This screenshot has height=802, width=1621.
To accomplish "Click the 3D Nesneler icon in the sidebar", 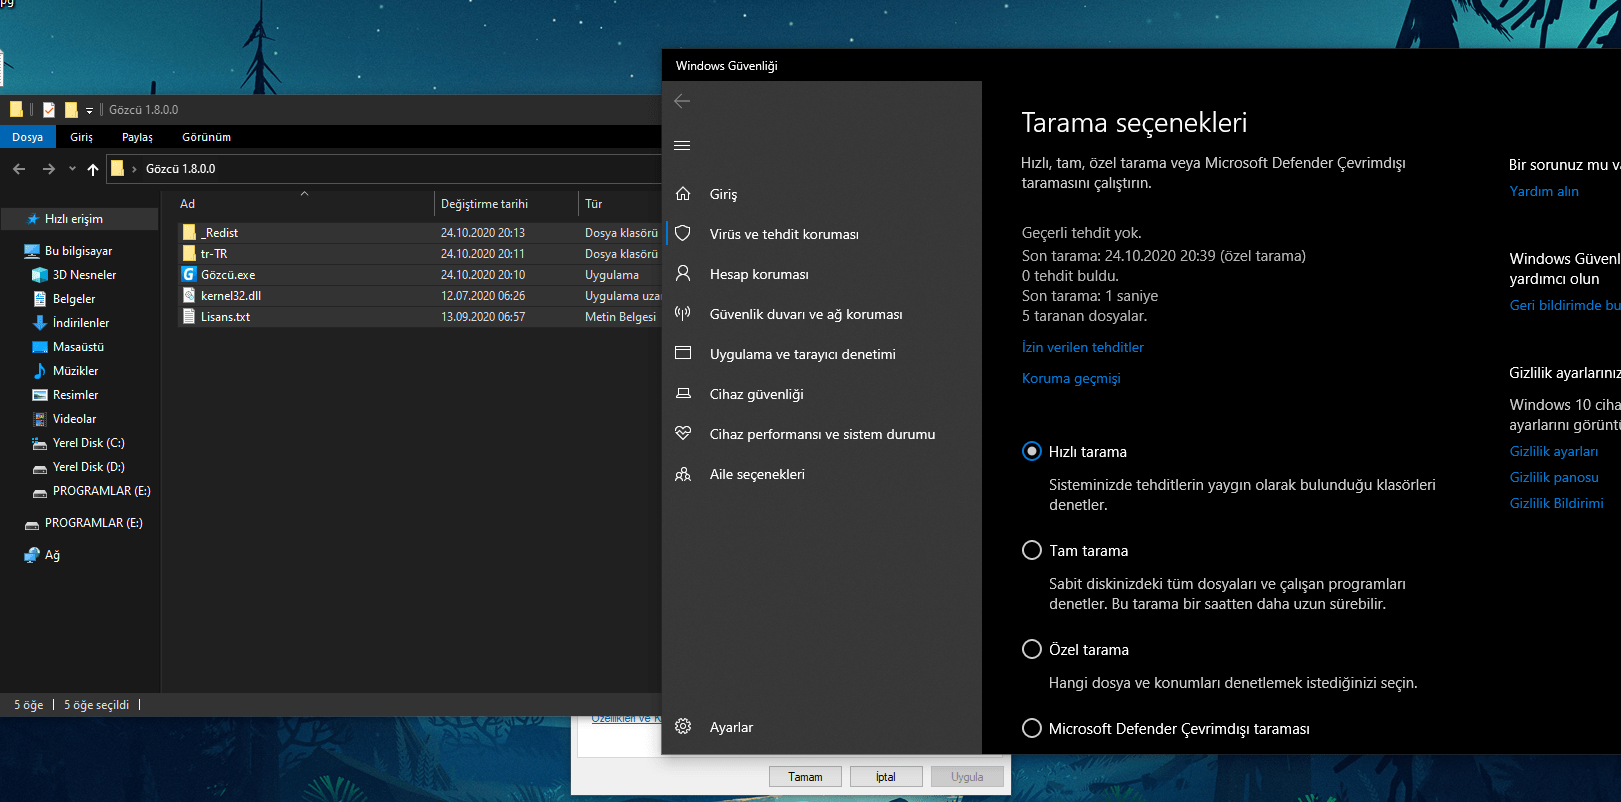I will click(x=40, y=275).
